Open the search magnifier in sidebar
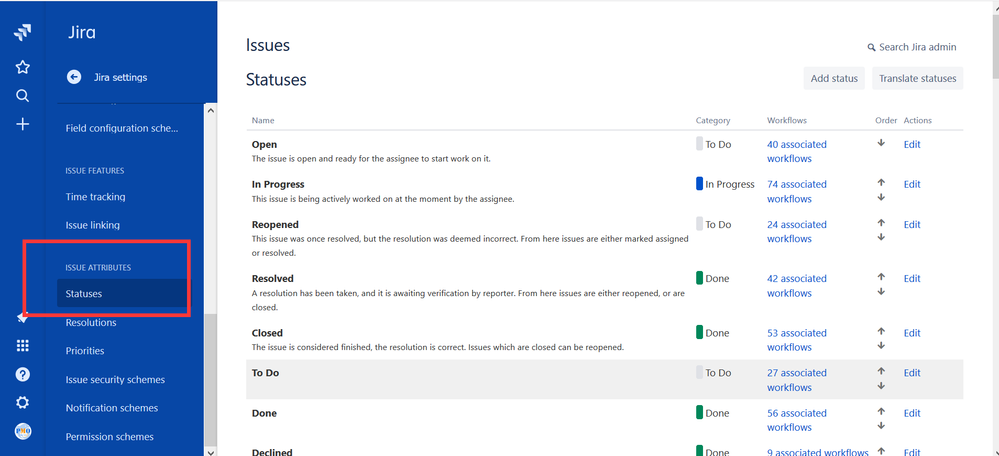 click(22, 96)
